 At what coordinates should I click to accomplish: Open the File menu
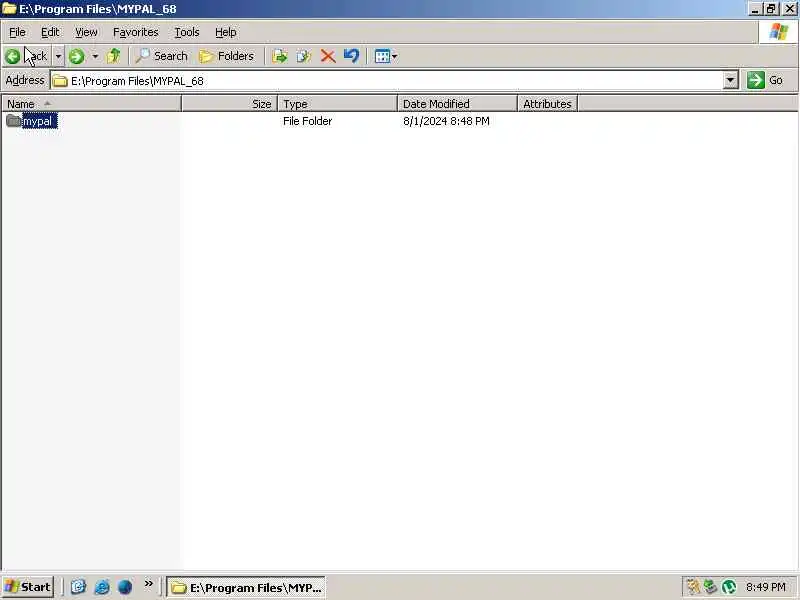pyautogui.click(x=17, y=32)
